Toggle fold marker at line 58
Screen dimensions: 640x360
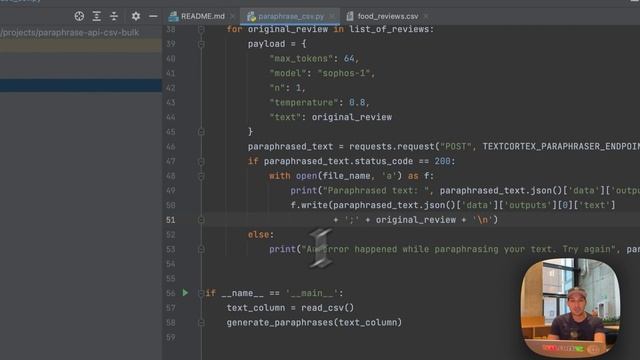[x=201, y=322]
